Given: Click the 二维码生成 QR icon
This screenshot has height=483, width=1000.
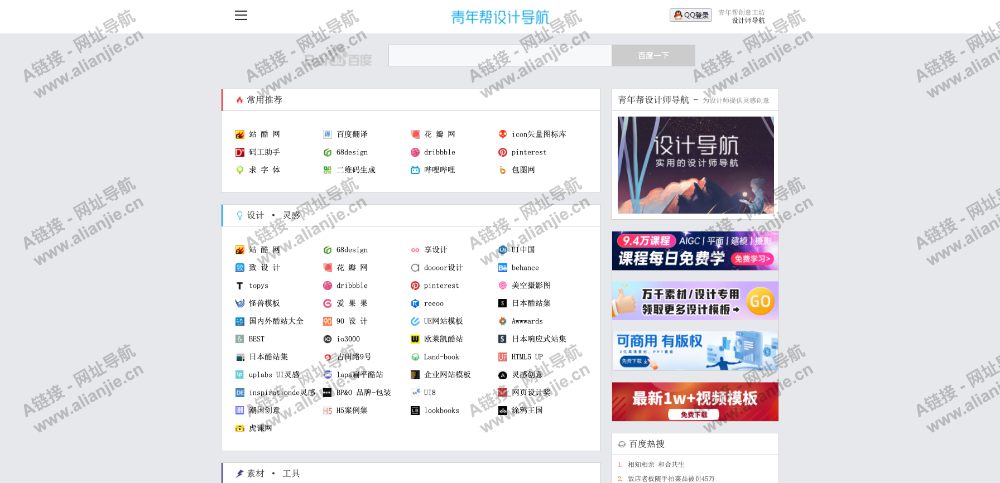Looking at the screenshot, I should [327, 170].
